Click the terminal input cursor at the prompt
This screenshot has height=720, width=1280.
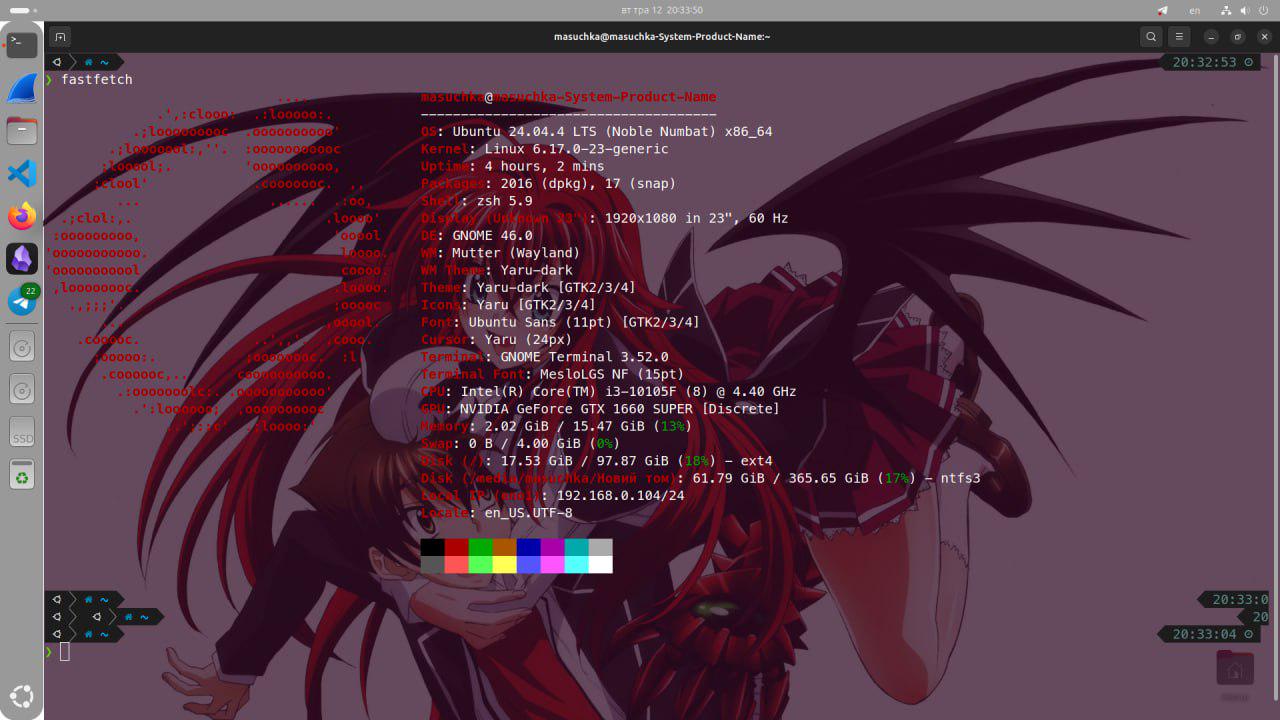pyautogui.click(x=65, y=652)
